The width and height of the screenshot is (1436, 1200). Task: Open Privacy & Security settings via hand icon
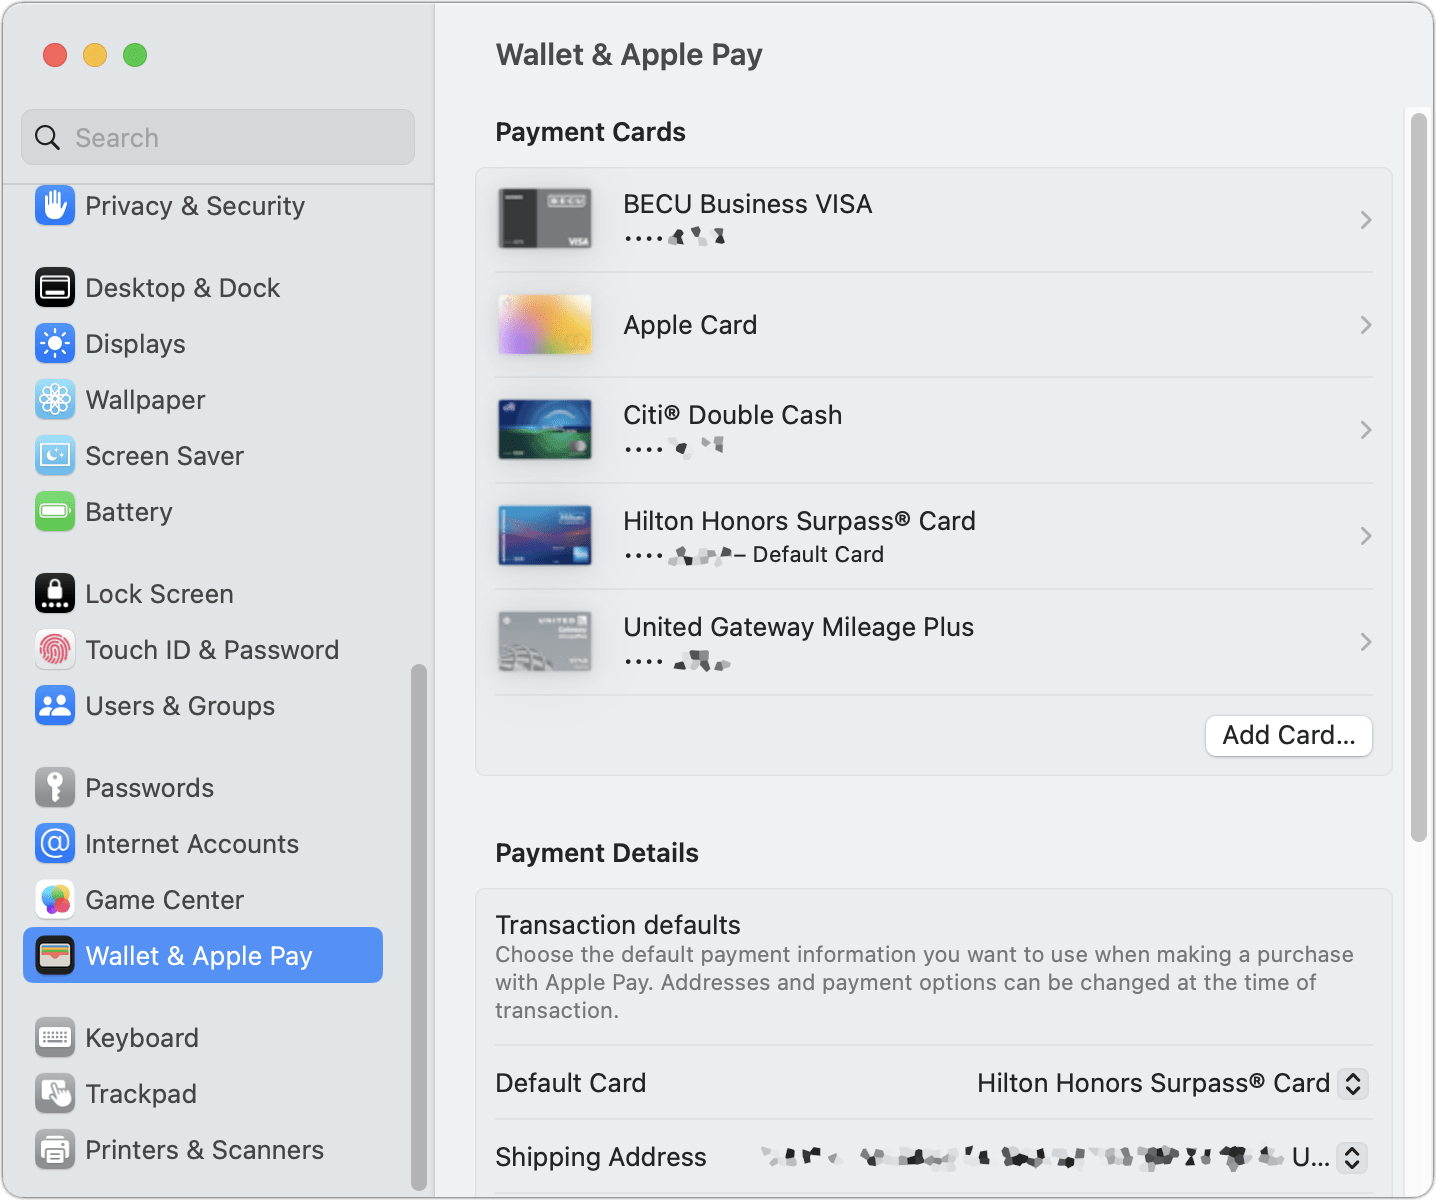[x=54, y=206]
